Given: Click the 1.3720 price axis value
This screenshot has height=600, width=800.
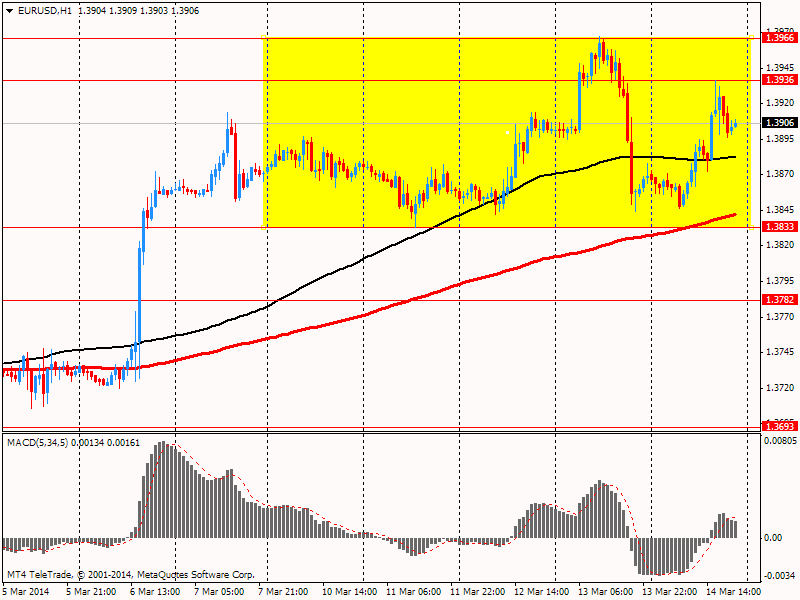Looking at the screenshot, I should [780, 388].
